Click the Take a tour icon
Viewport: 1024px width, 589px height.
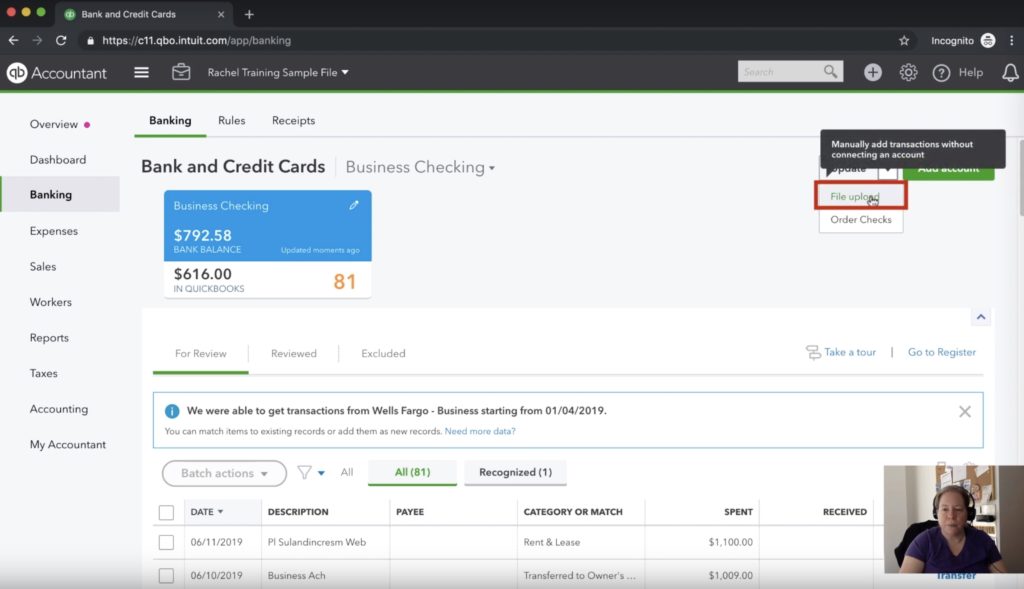(813, 353)
